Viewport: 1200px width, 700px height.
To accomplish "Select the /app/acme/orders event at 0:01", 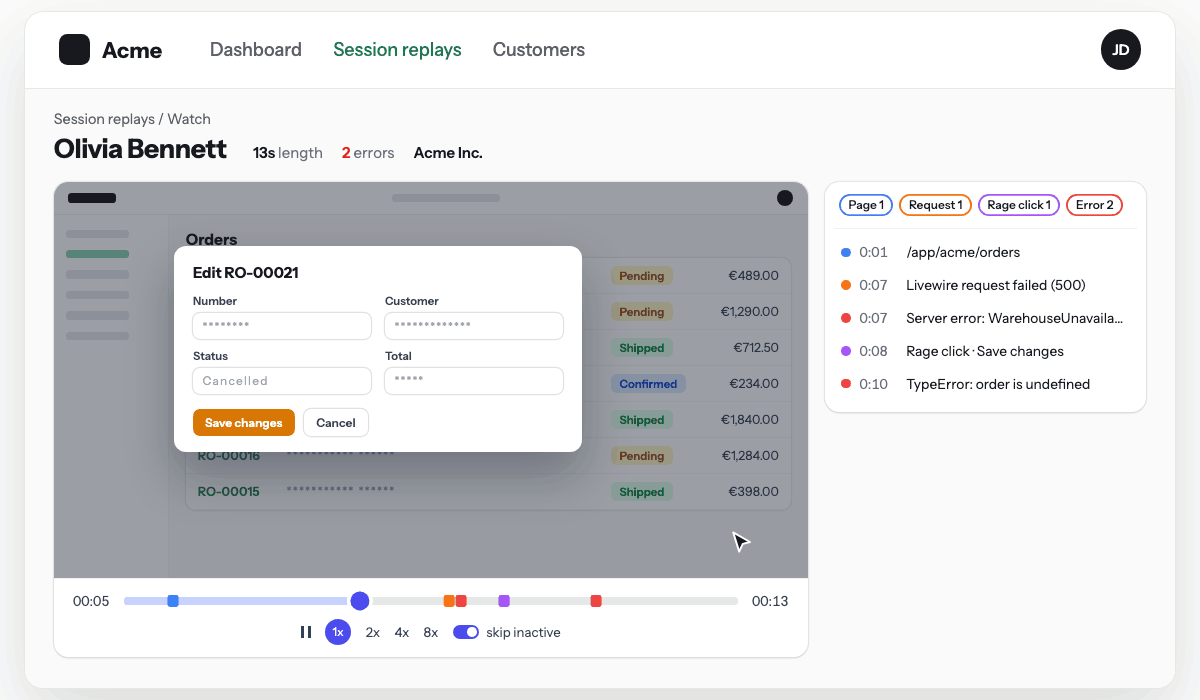I will [x=985, y=252].
